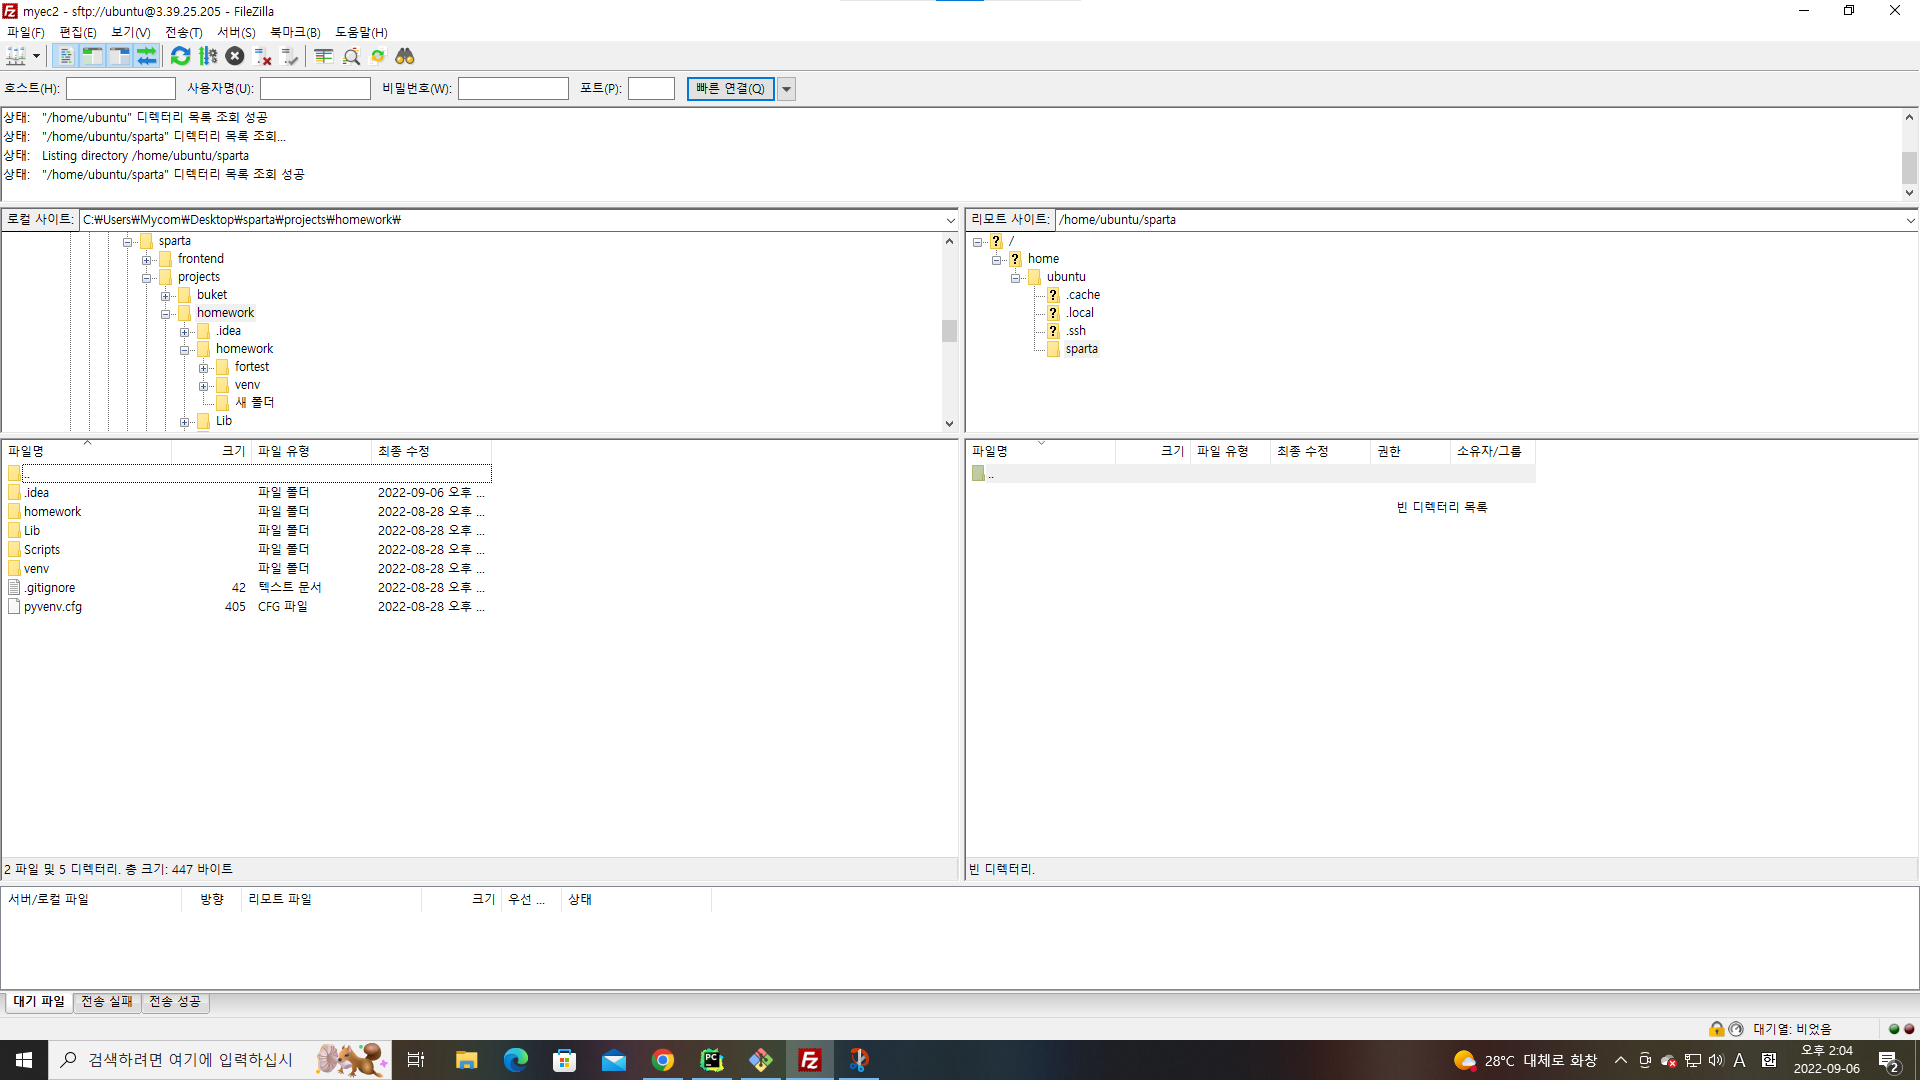
Task: Click the 포트 input field
Action: click(651, 89)
